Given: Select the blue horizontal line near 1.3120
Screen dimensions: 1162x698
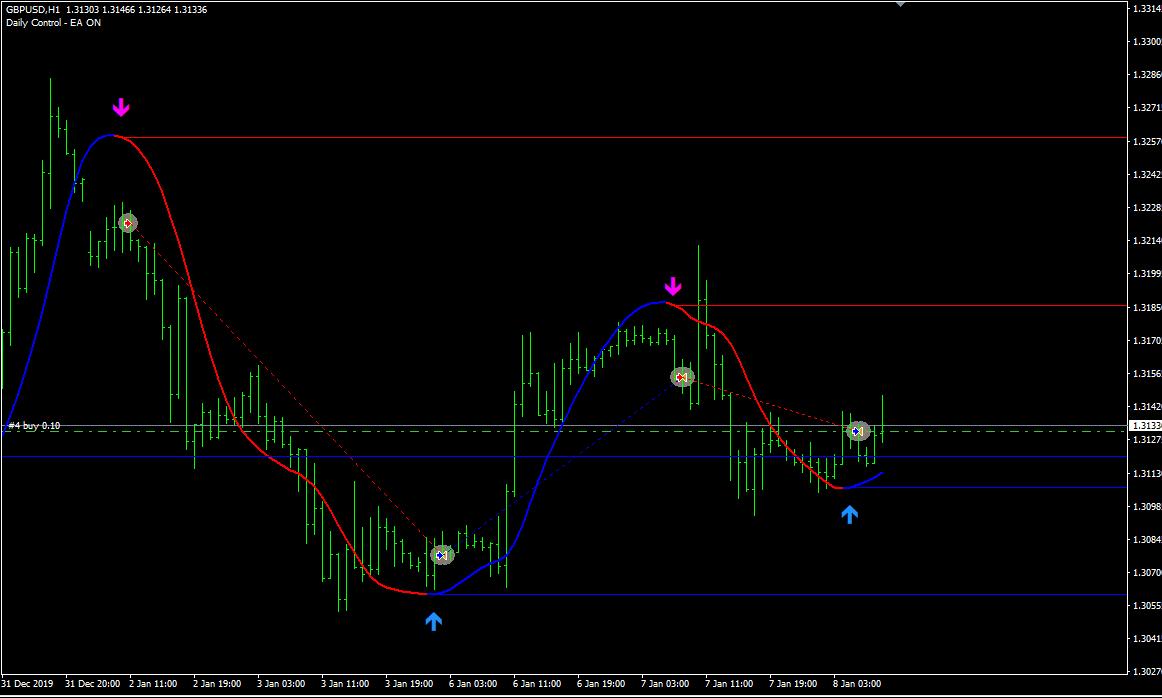Looking at the screenshot, I should [563, 457].
